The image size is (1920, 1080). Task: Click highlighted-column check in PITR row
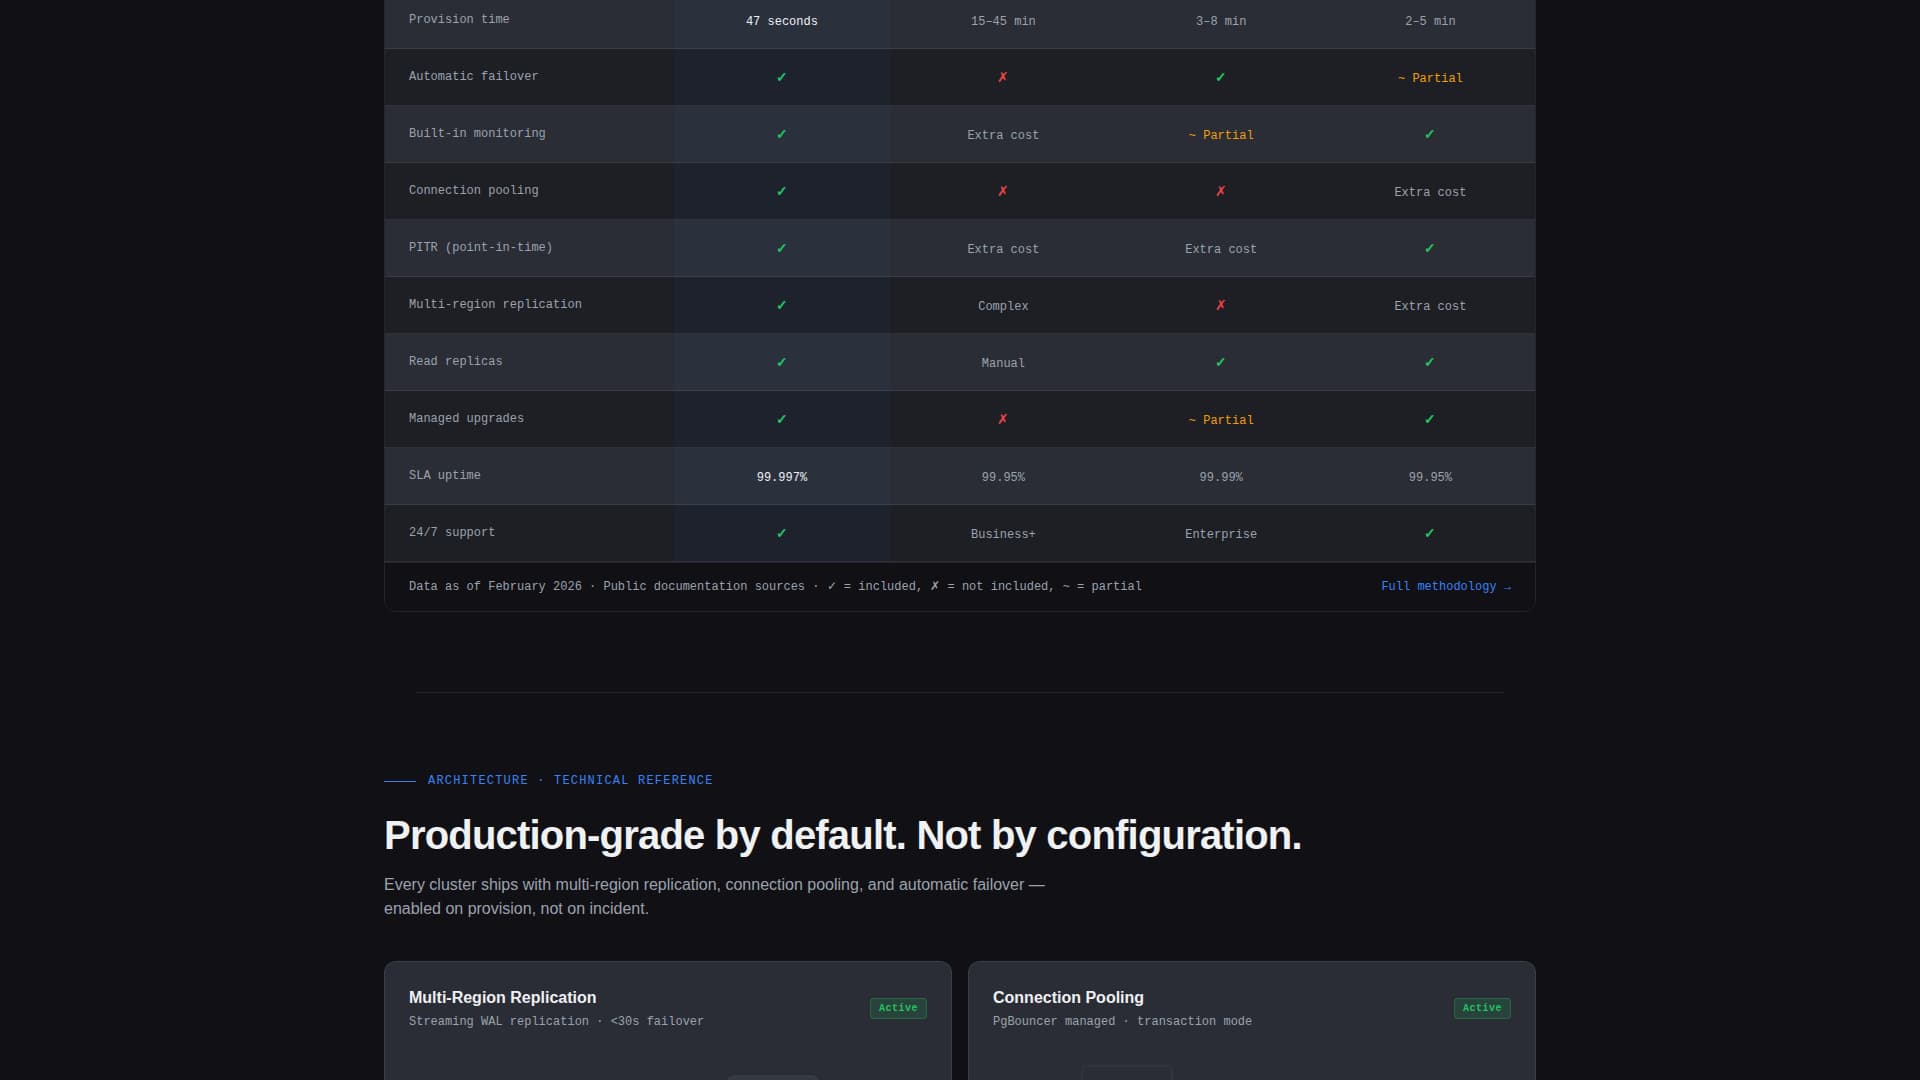point(782,248)
